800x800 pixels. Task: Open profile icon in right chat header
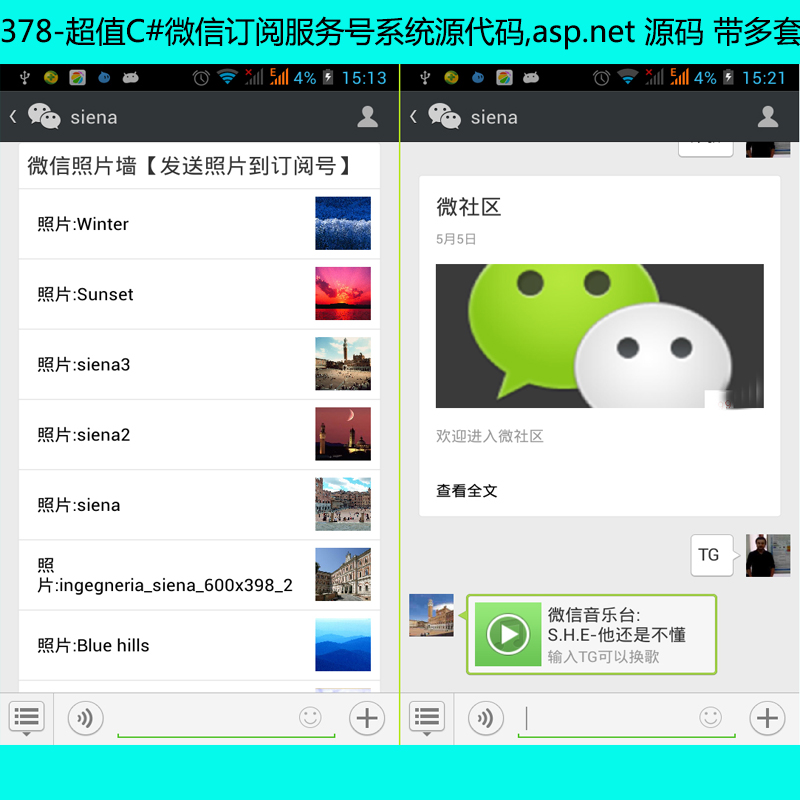pyautogui.click(x=768, y=117)
